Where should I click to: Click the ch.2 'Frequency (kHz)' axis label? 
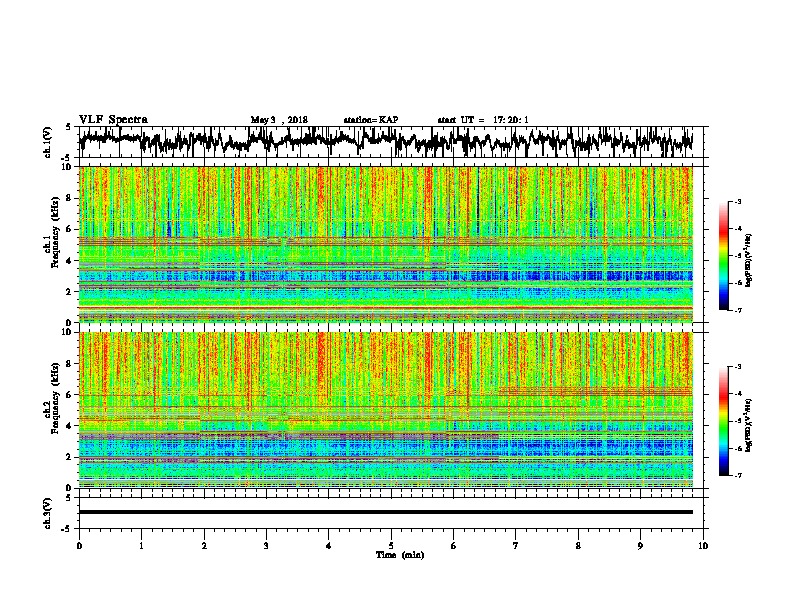[55, 398]
